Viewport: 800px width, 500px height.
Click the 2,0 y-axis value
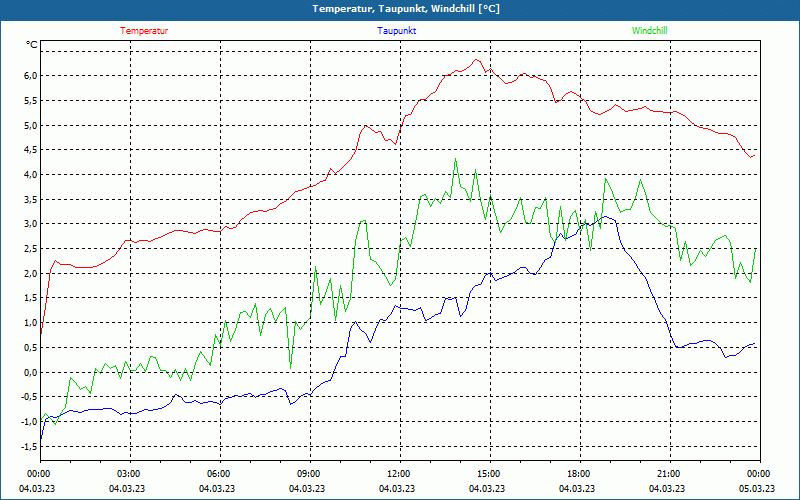[31, 273]
